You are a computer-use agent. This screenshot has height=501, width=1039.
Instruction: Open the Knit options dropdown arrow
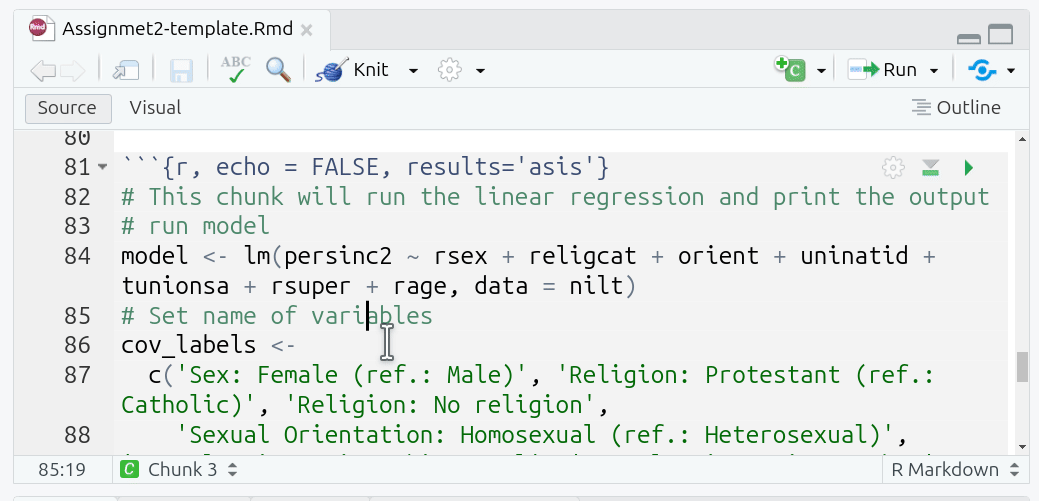coord(413,70)
